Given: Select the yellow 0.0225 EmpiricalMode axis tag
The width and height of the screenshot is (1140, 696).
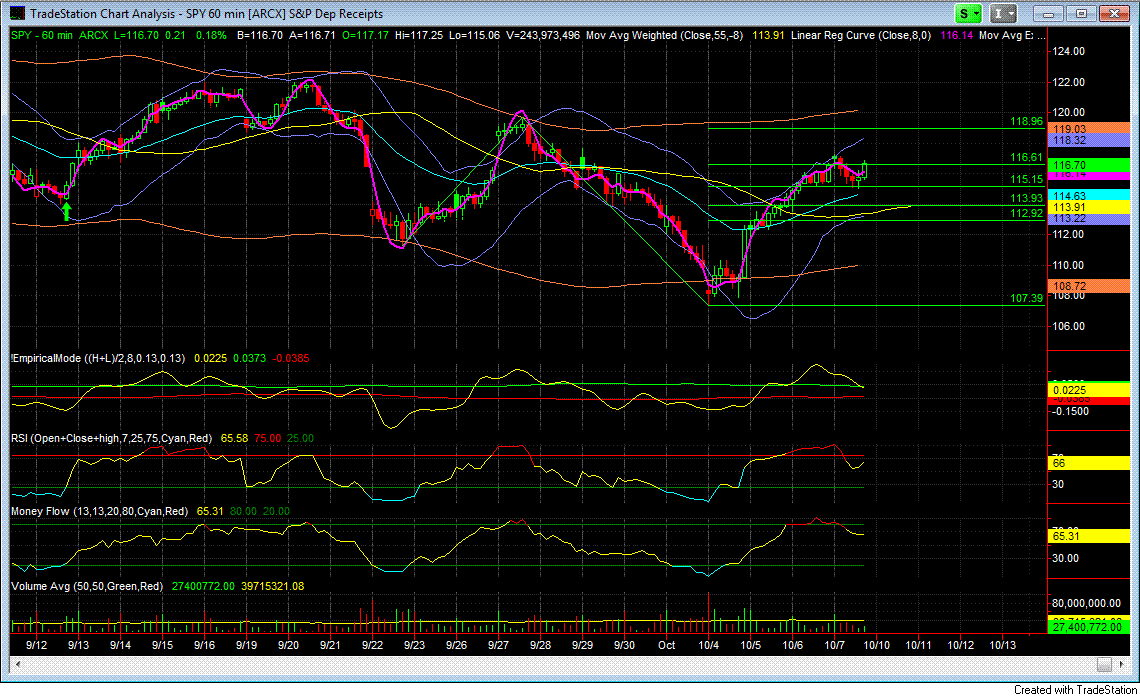Looking at the screenshot, I should [x=1088, y=391].
